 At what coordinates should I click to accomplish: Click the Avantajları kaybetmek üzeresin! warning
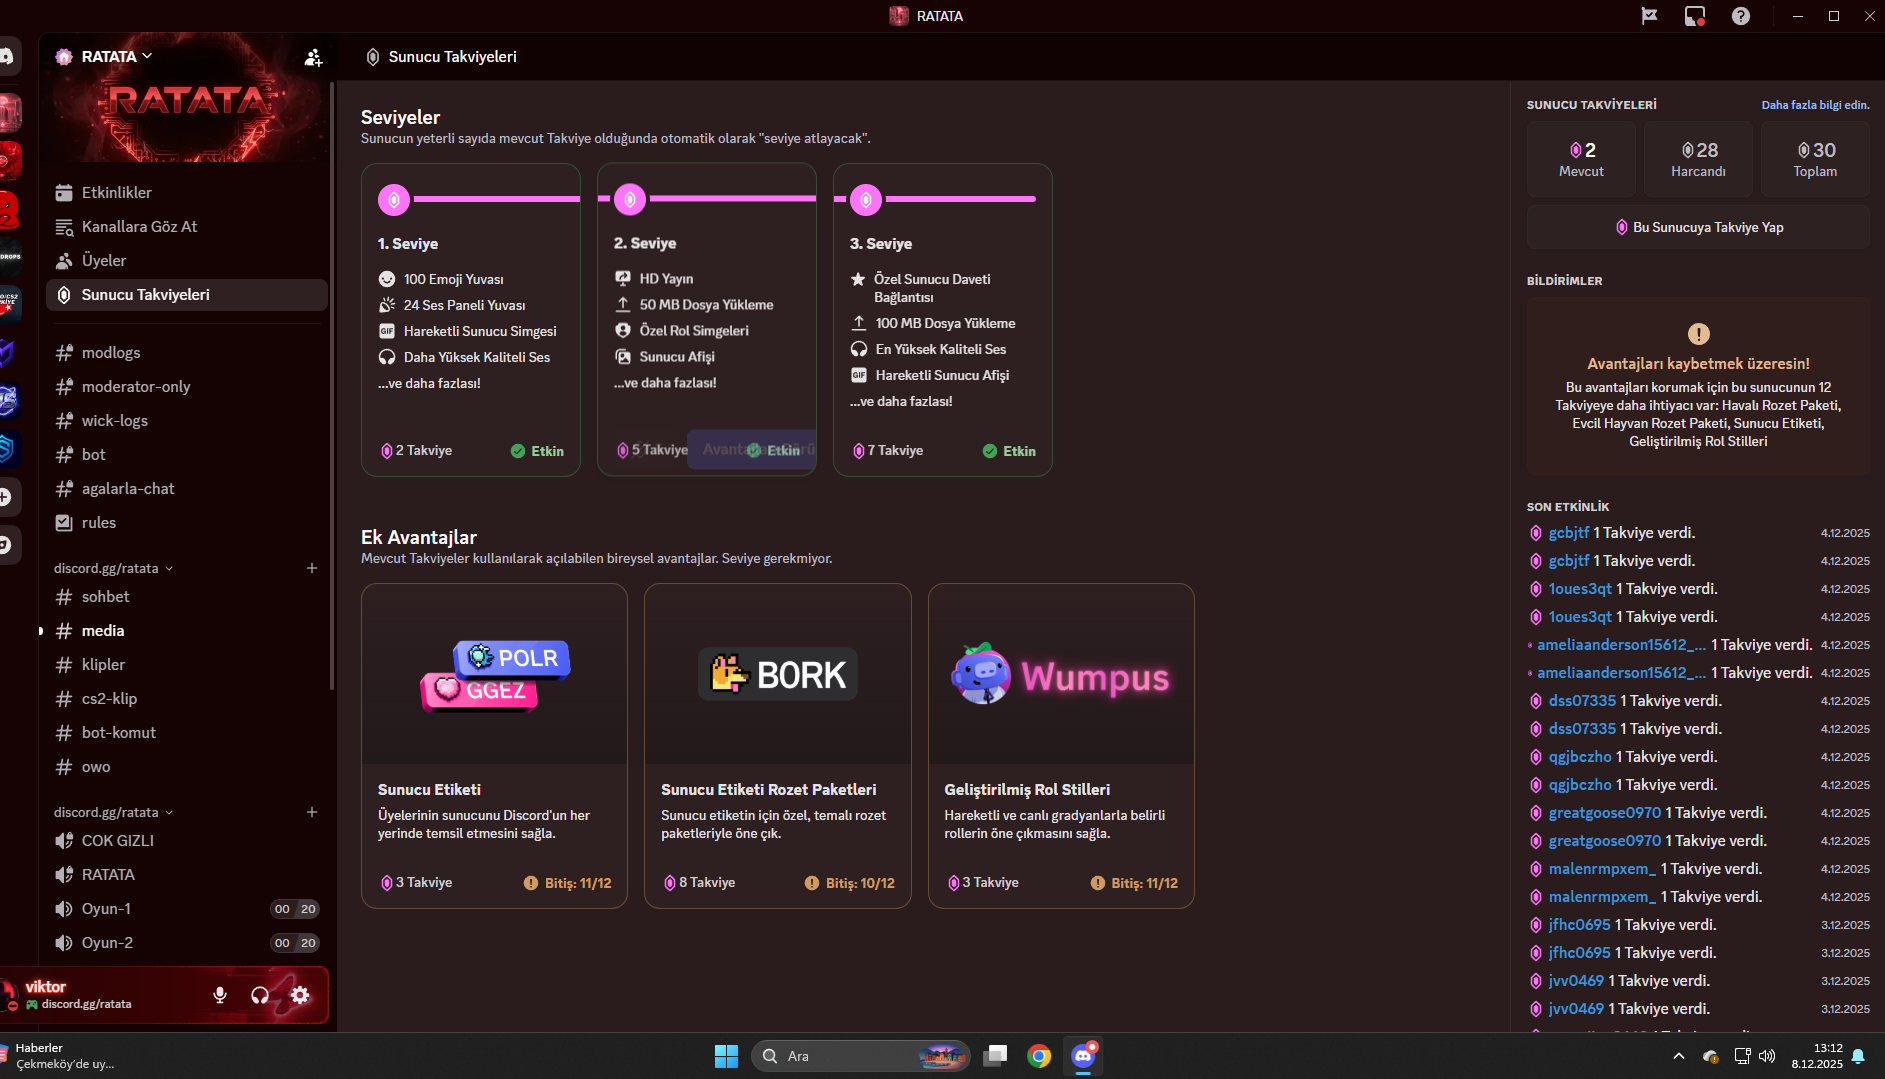[x=1698, y=364]
